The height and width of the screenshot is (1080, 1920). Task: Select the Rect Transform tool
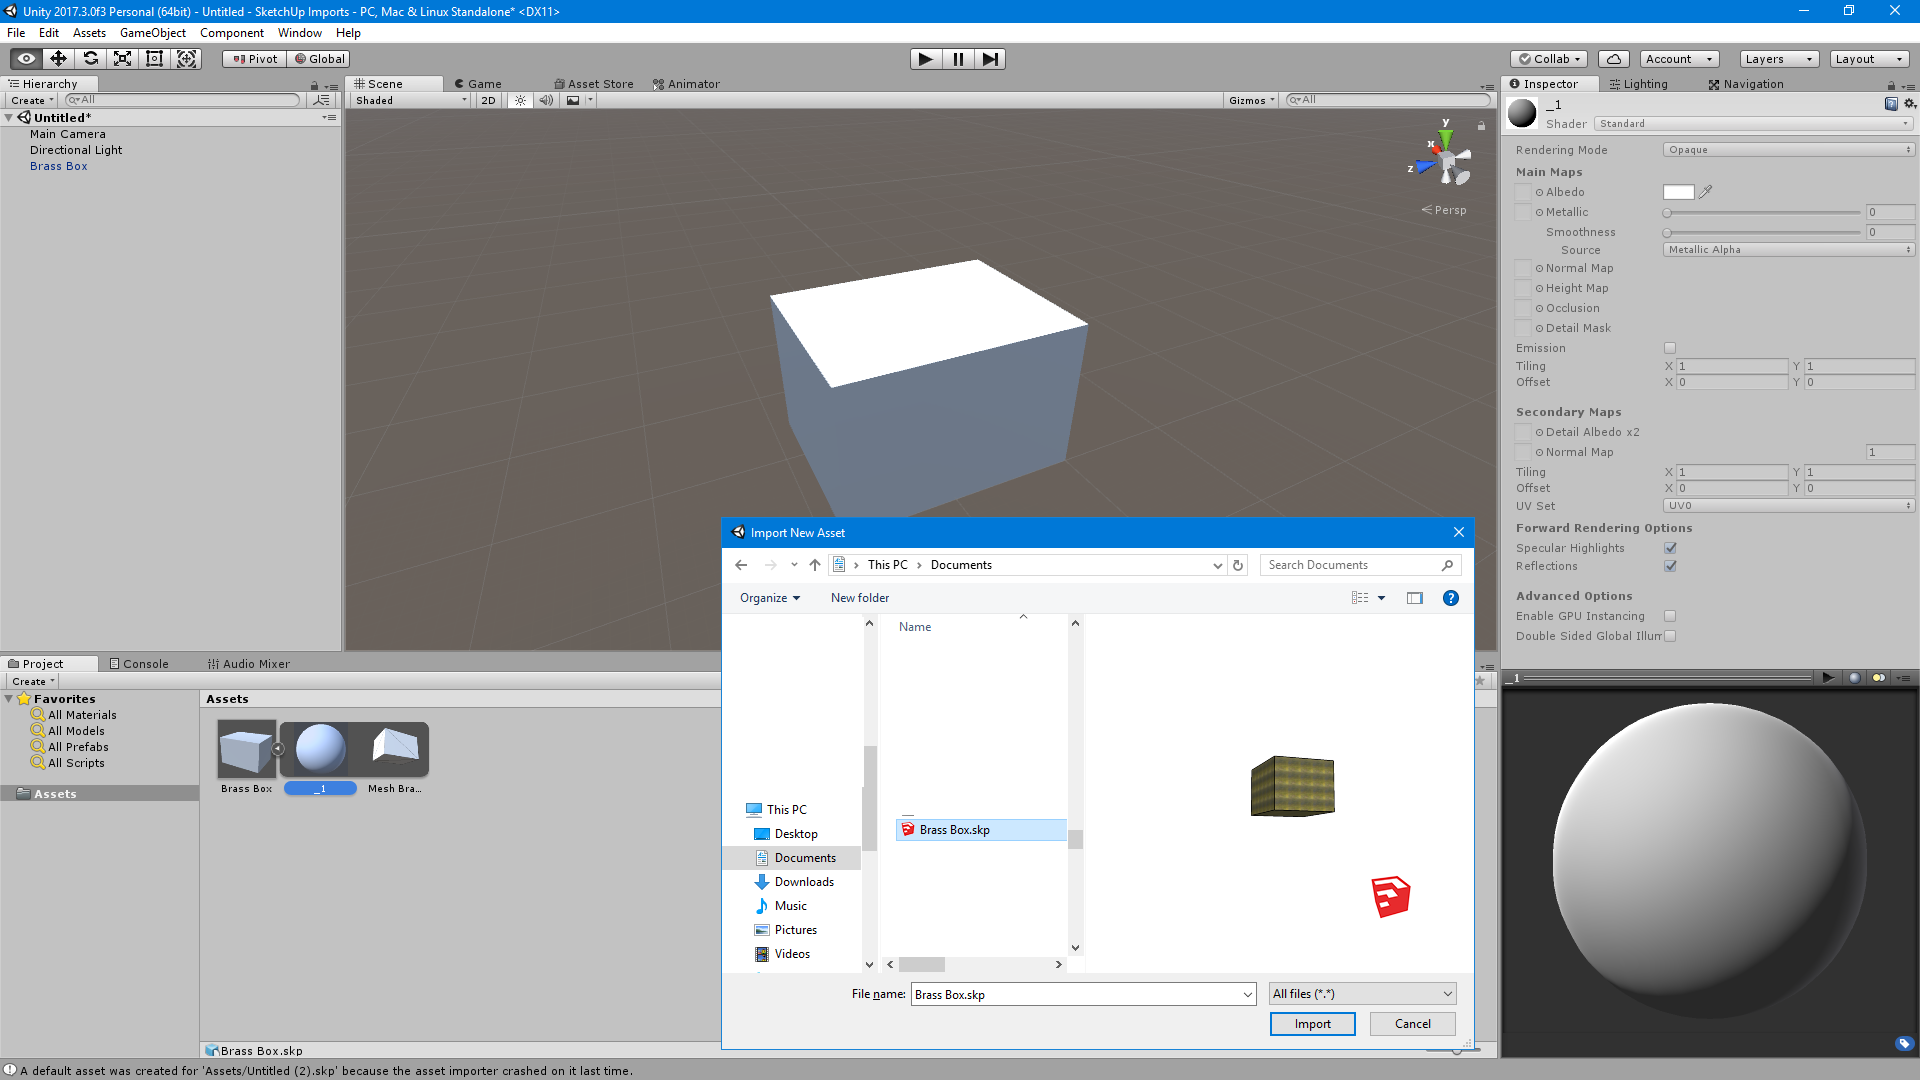(154, 59)
